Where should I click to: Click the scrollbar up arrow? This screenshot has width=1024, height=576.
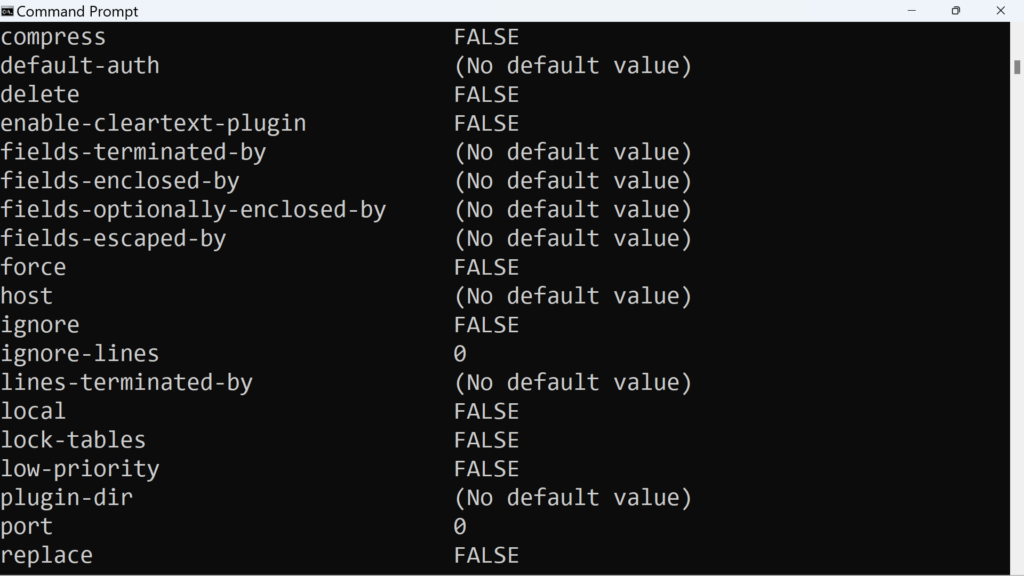coord(1015,30)
